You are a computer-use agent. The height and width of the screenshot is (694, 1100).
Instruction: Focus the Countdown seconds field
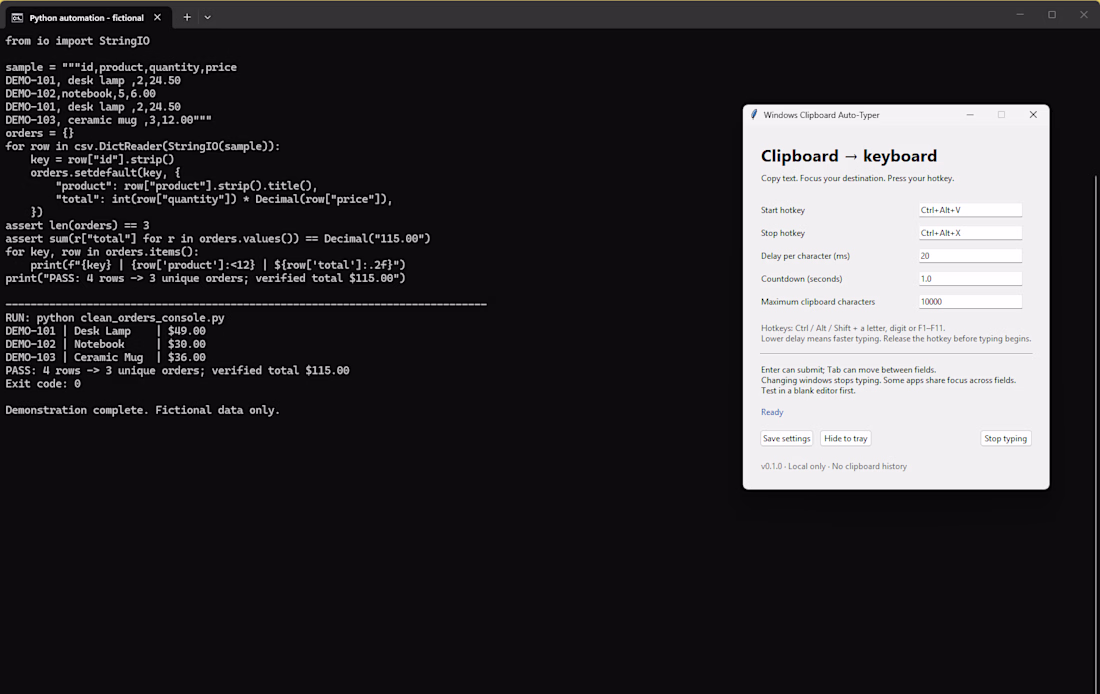click(x=970, y=279)
